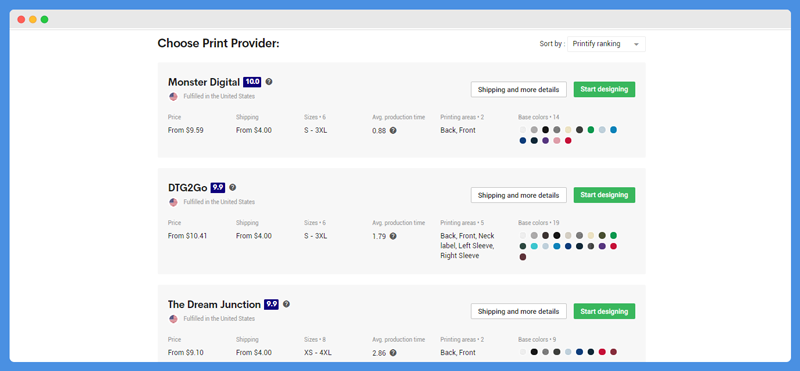Select the teal base color for DTG2Go

[x=534, y=246]
